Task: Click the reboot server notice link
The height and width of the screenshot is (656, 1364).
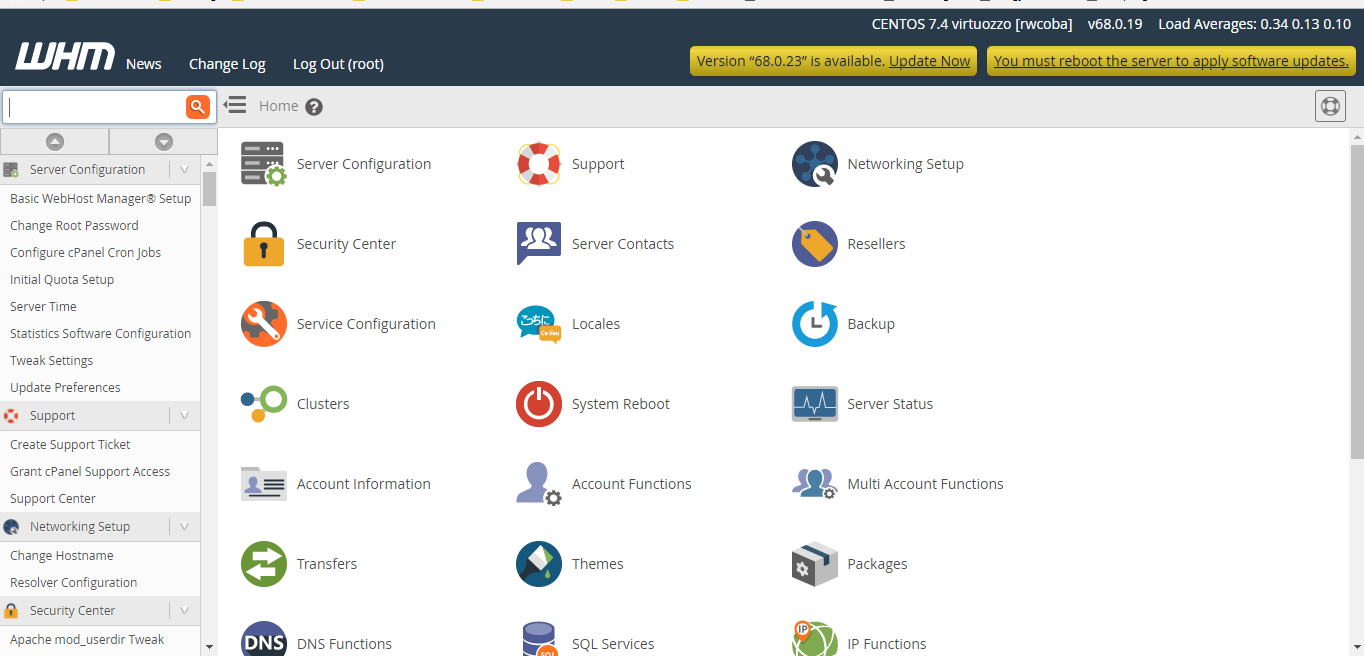Action: pyautogui.click(x=1171, y=61)
